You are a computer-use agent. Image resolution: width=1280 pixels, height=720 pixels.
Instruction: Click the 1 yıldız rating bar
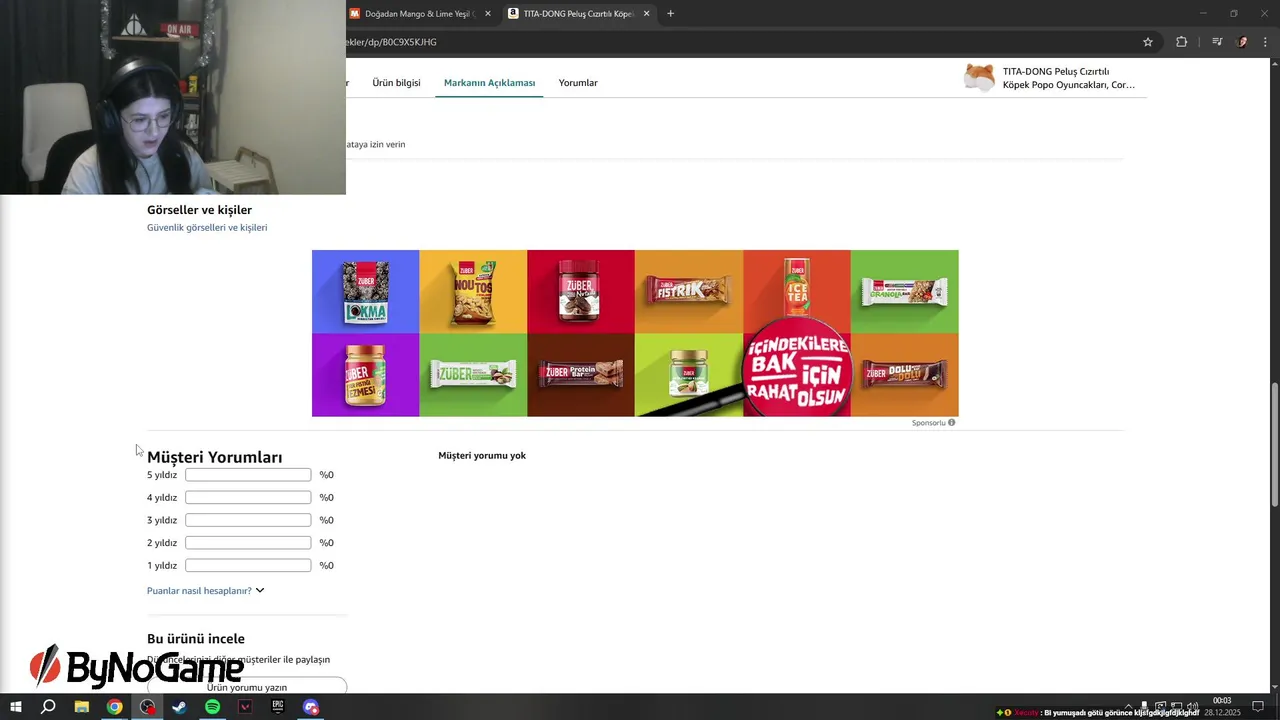pos(248,566)
